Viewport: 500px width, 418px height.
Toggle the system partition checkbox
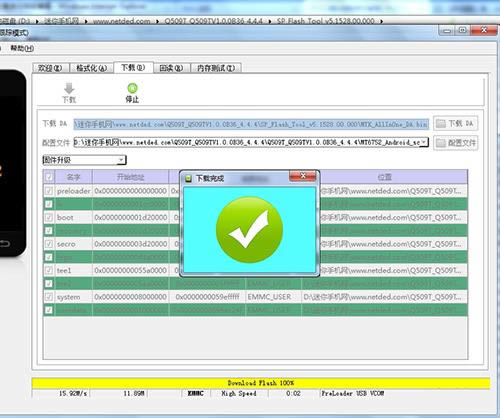tap(49, 297)
